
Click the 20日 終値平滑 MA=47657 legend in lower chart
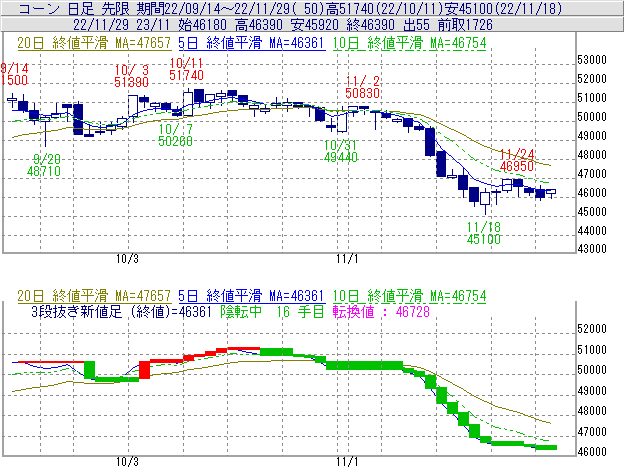94,296
